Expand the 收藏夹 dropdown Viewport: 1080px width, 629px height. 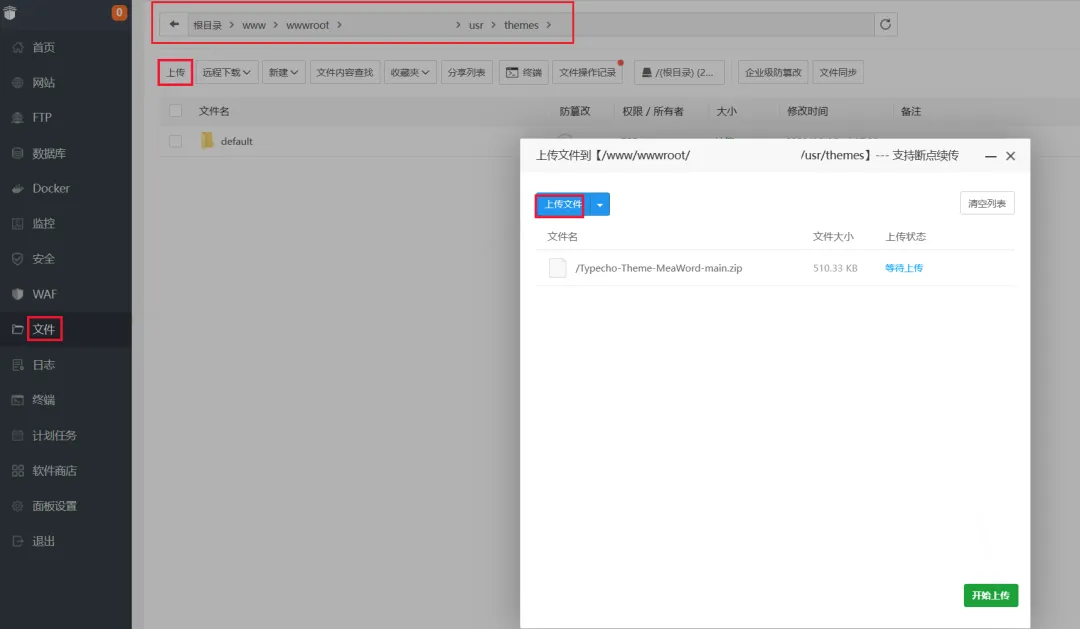pos(410,72)
